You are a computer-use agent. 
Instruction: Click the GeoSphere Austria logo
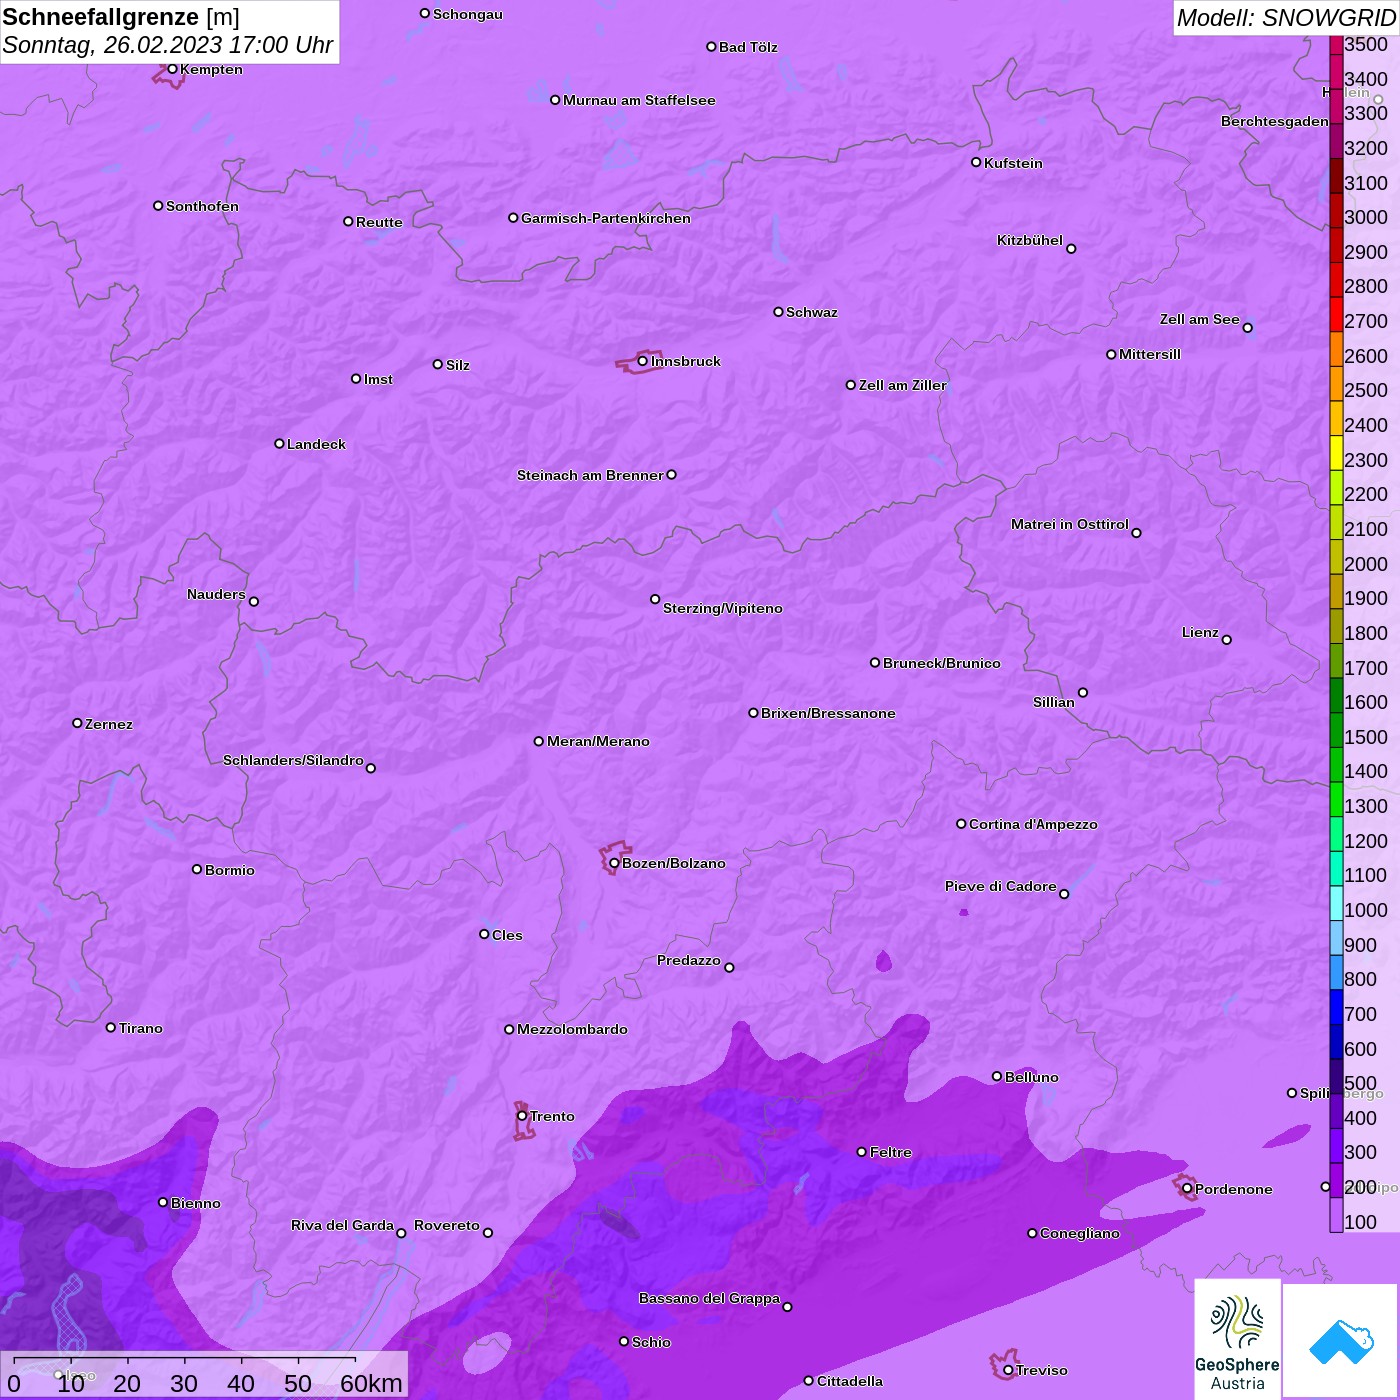[1237, 1338]
